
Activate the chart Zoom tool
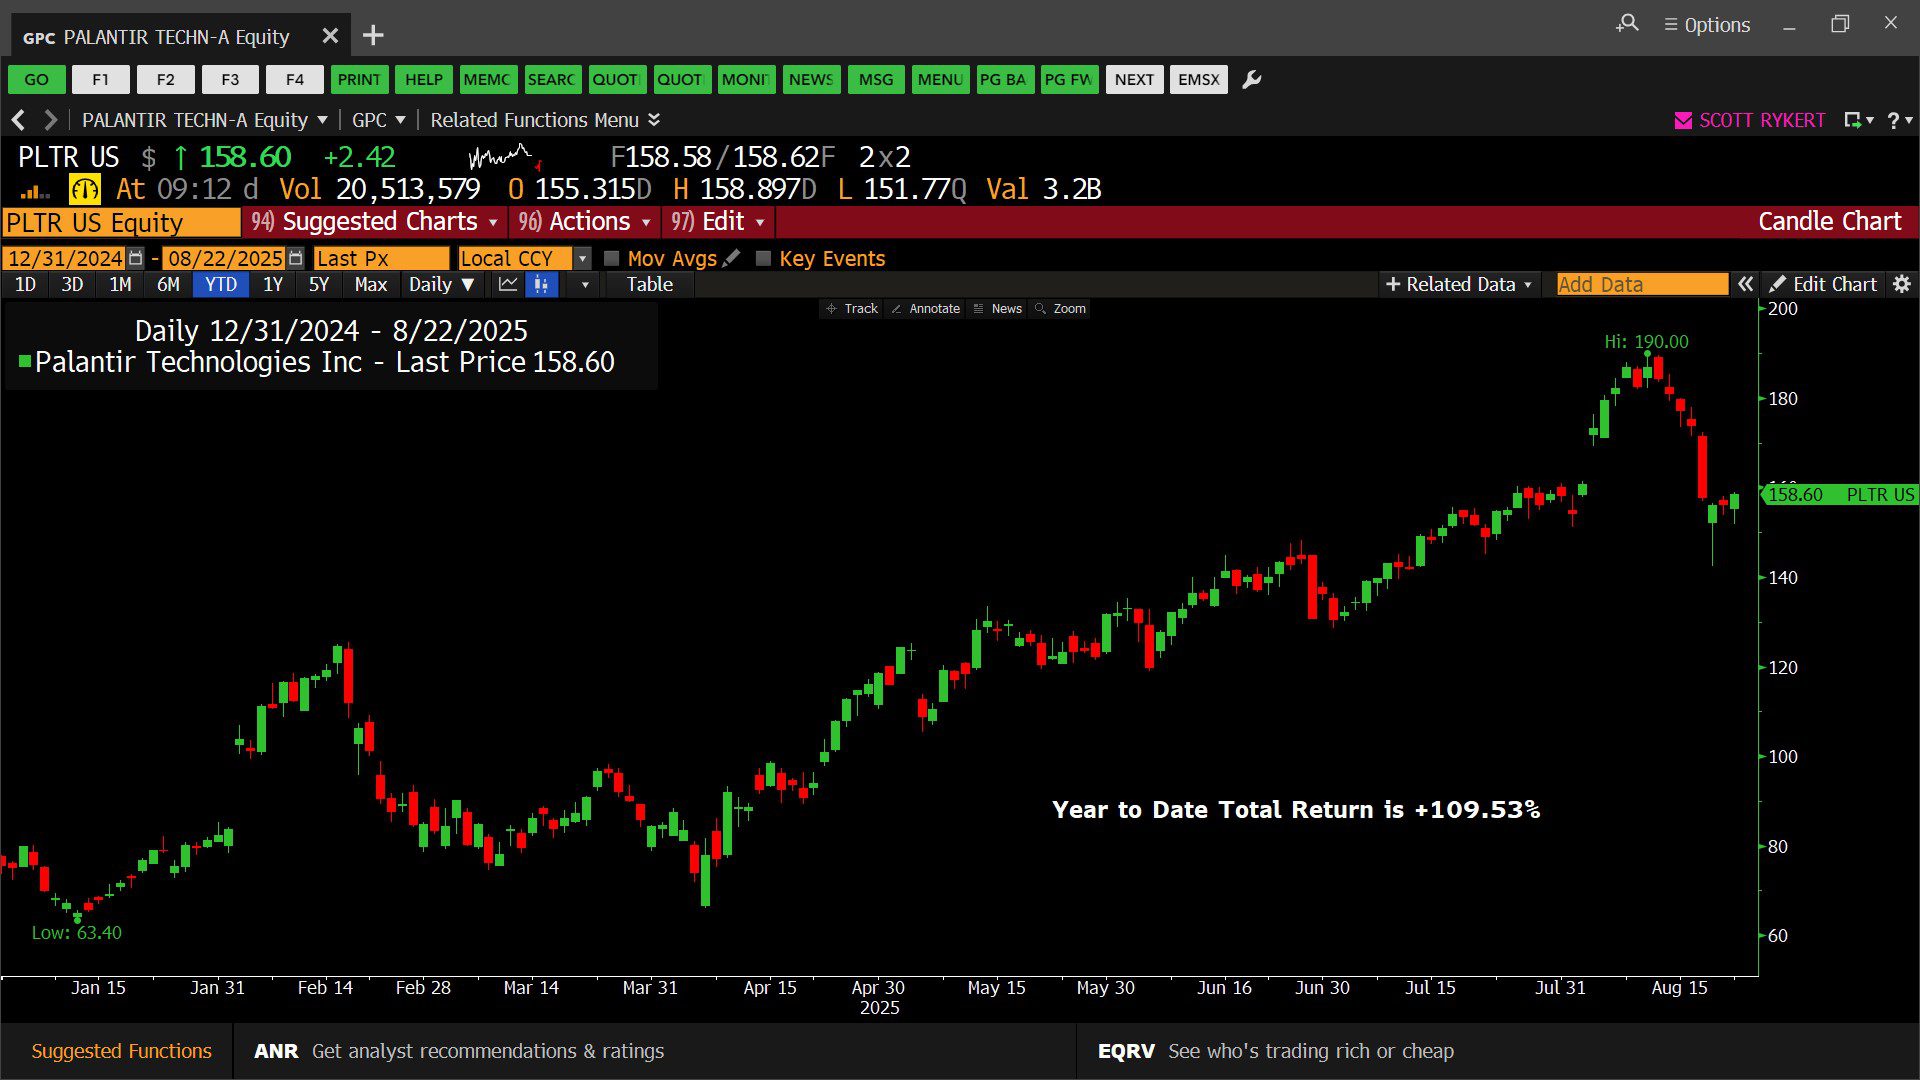pyautogui.click(x=1060, y=309)
